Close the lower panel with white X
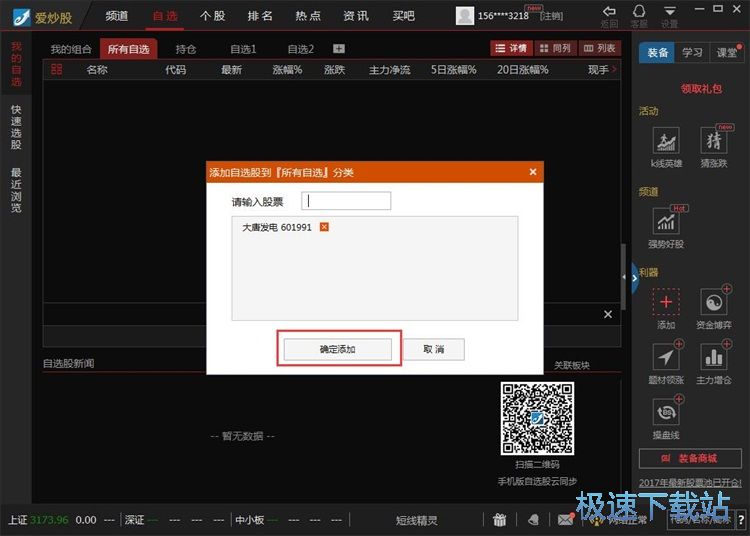The height and width of the screenshot is (536, 750). (608, 314)
